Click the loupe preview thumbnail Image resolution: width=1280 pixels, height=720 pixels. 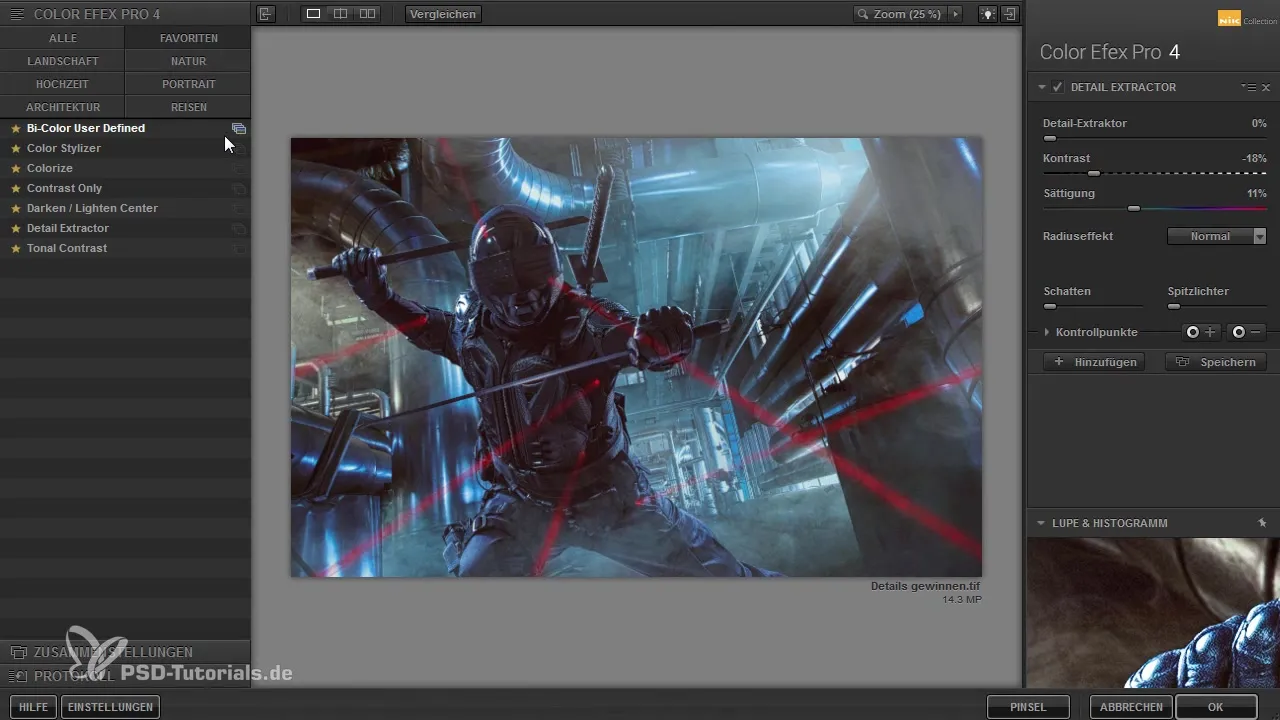(1153, 612)
